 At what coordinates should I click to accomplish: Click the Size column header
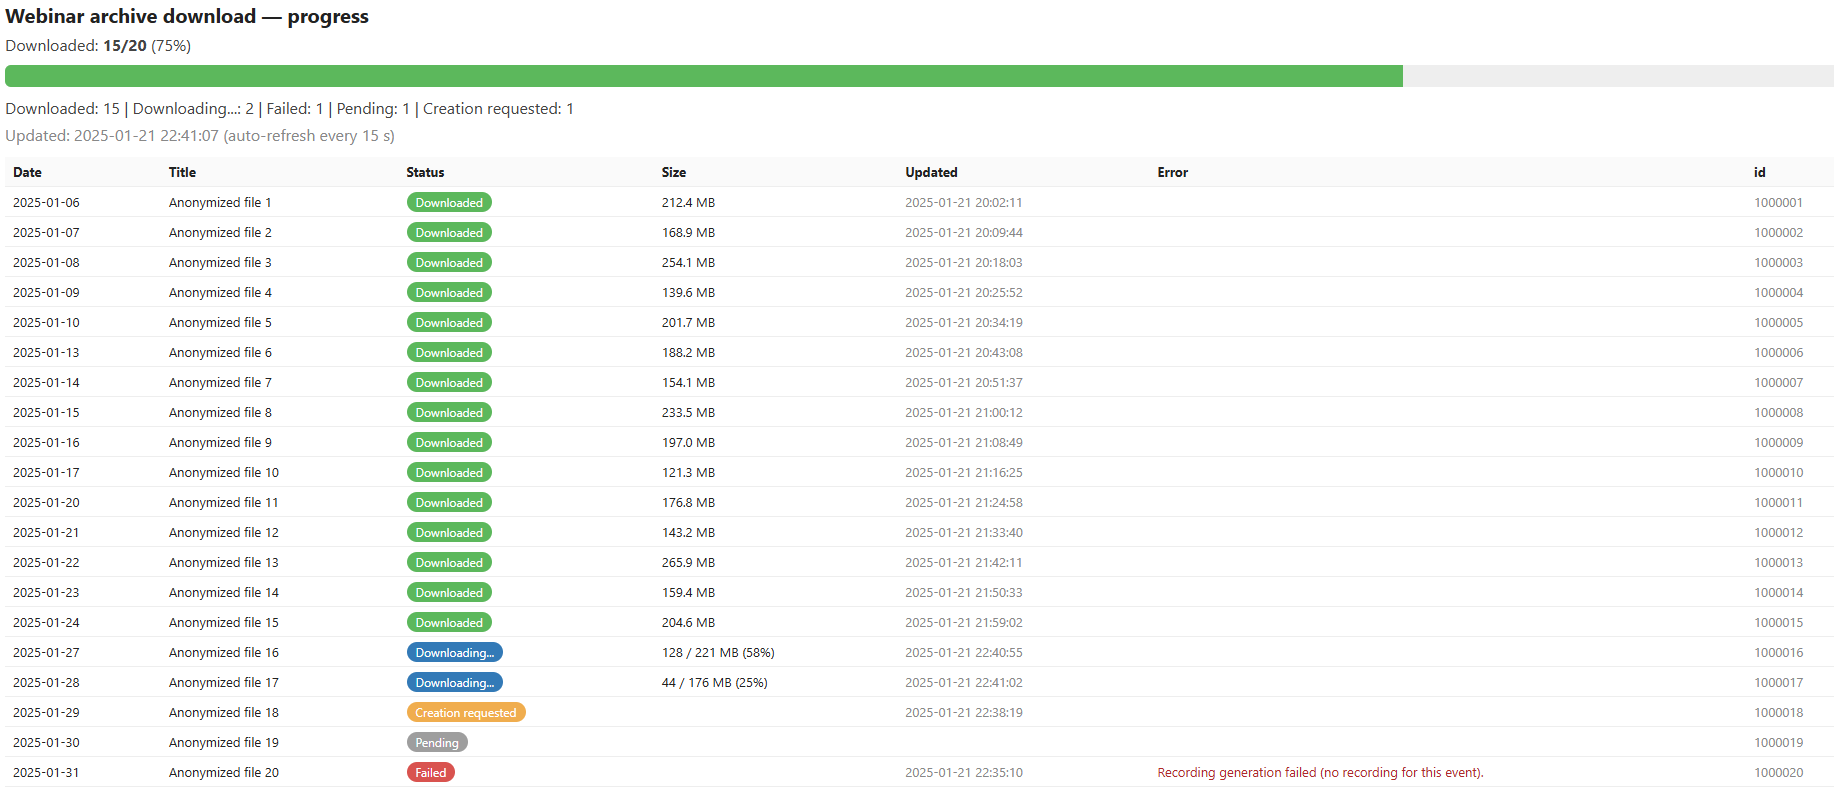pos(673,172)
